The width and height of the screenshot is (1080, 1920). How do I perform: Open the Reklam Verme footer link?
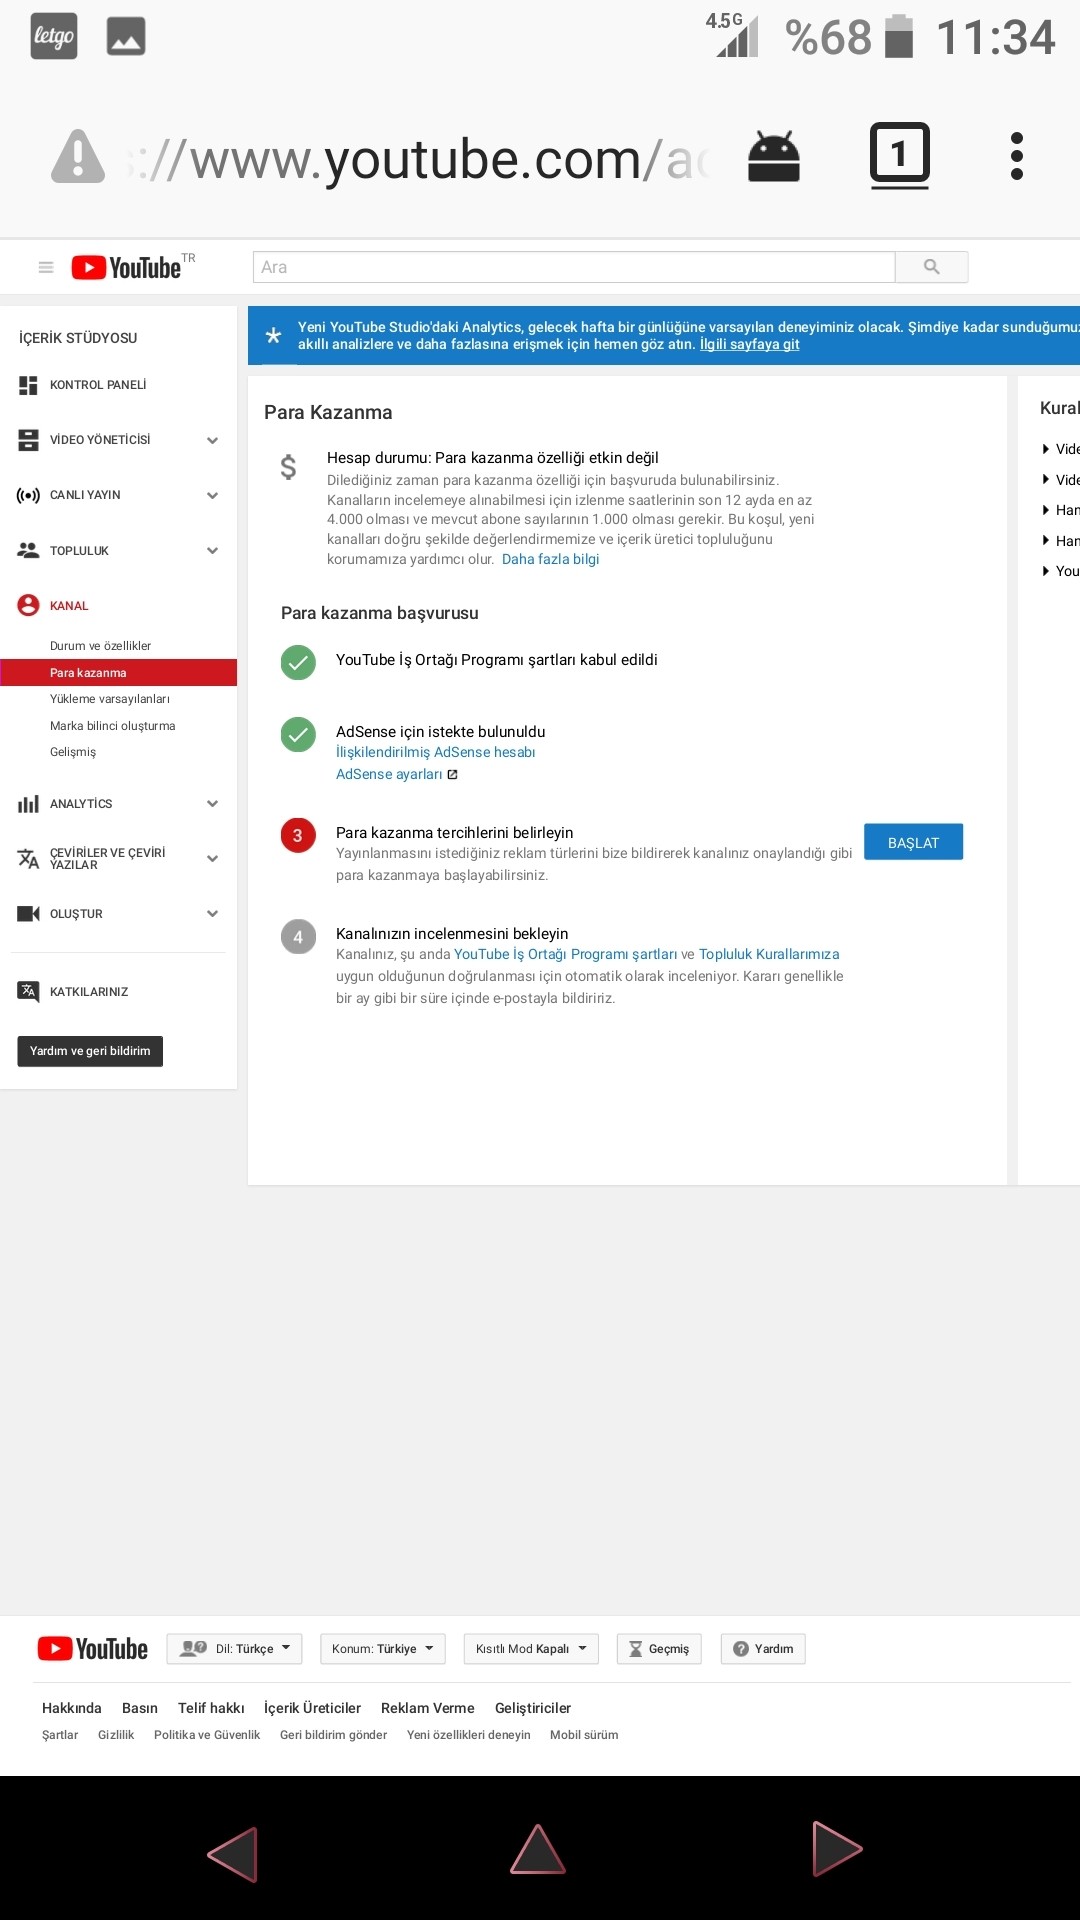(x=428, y=1708)
